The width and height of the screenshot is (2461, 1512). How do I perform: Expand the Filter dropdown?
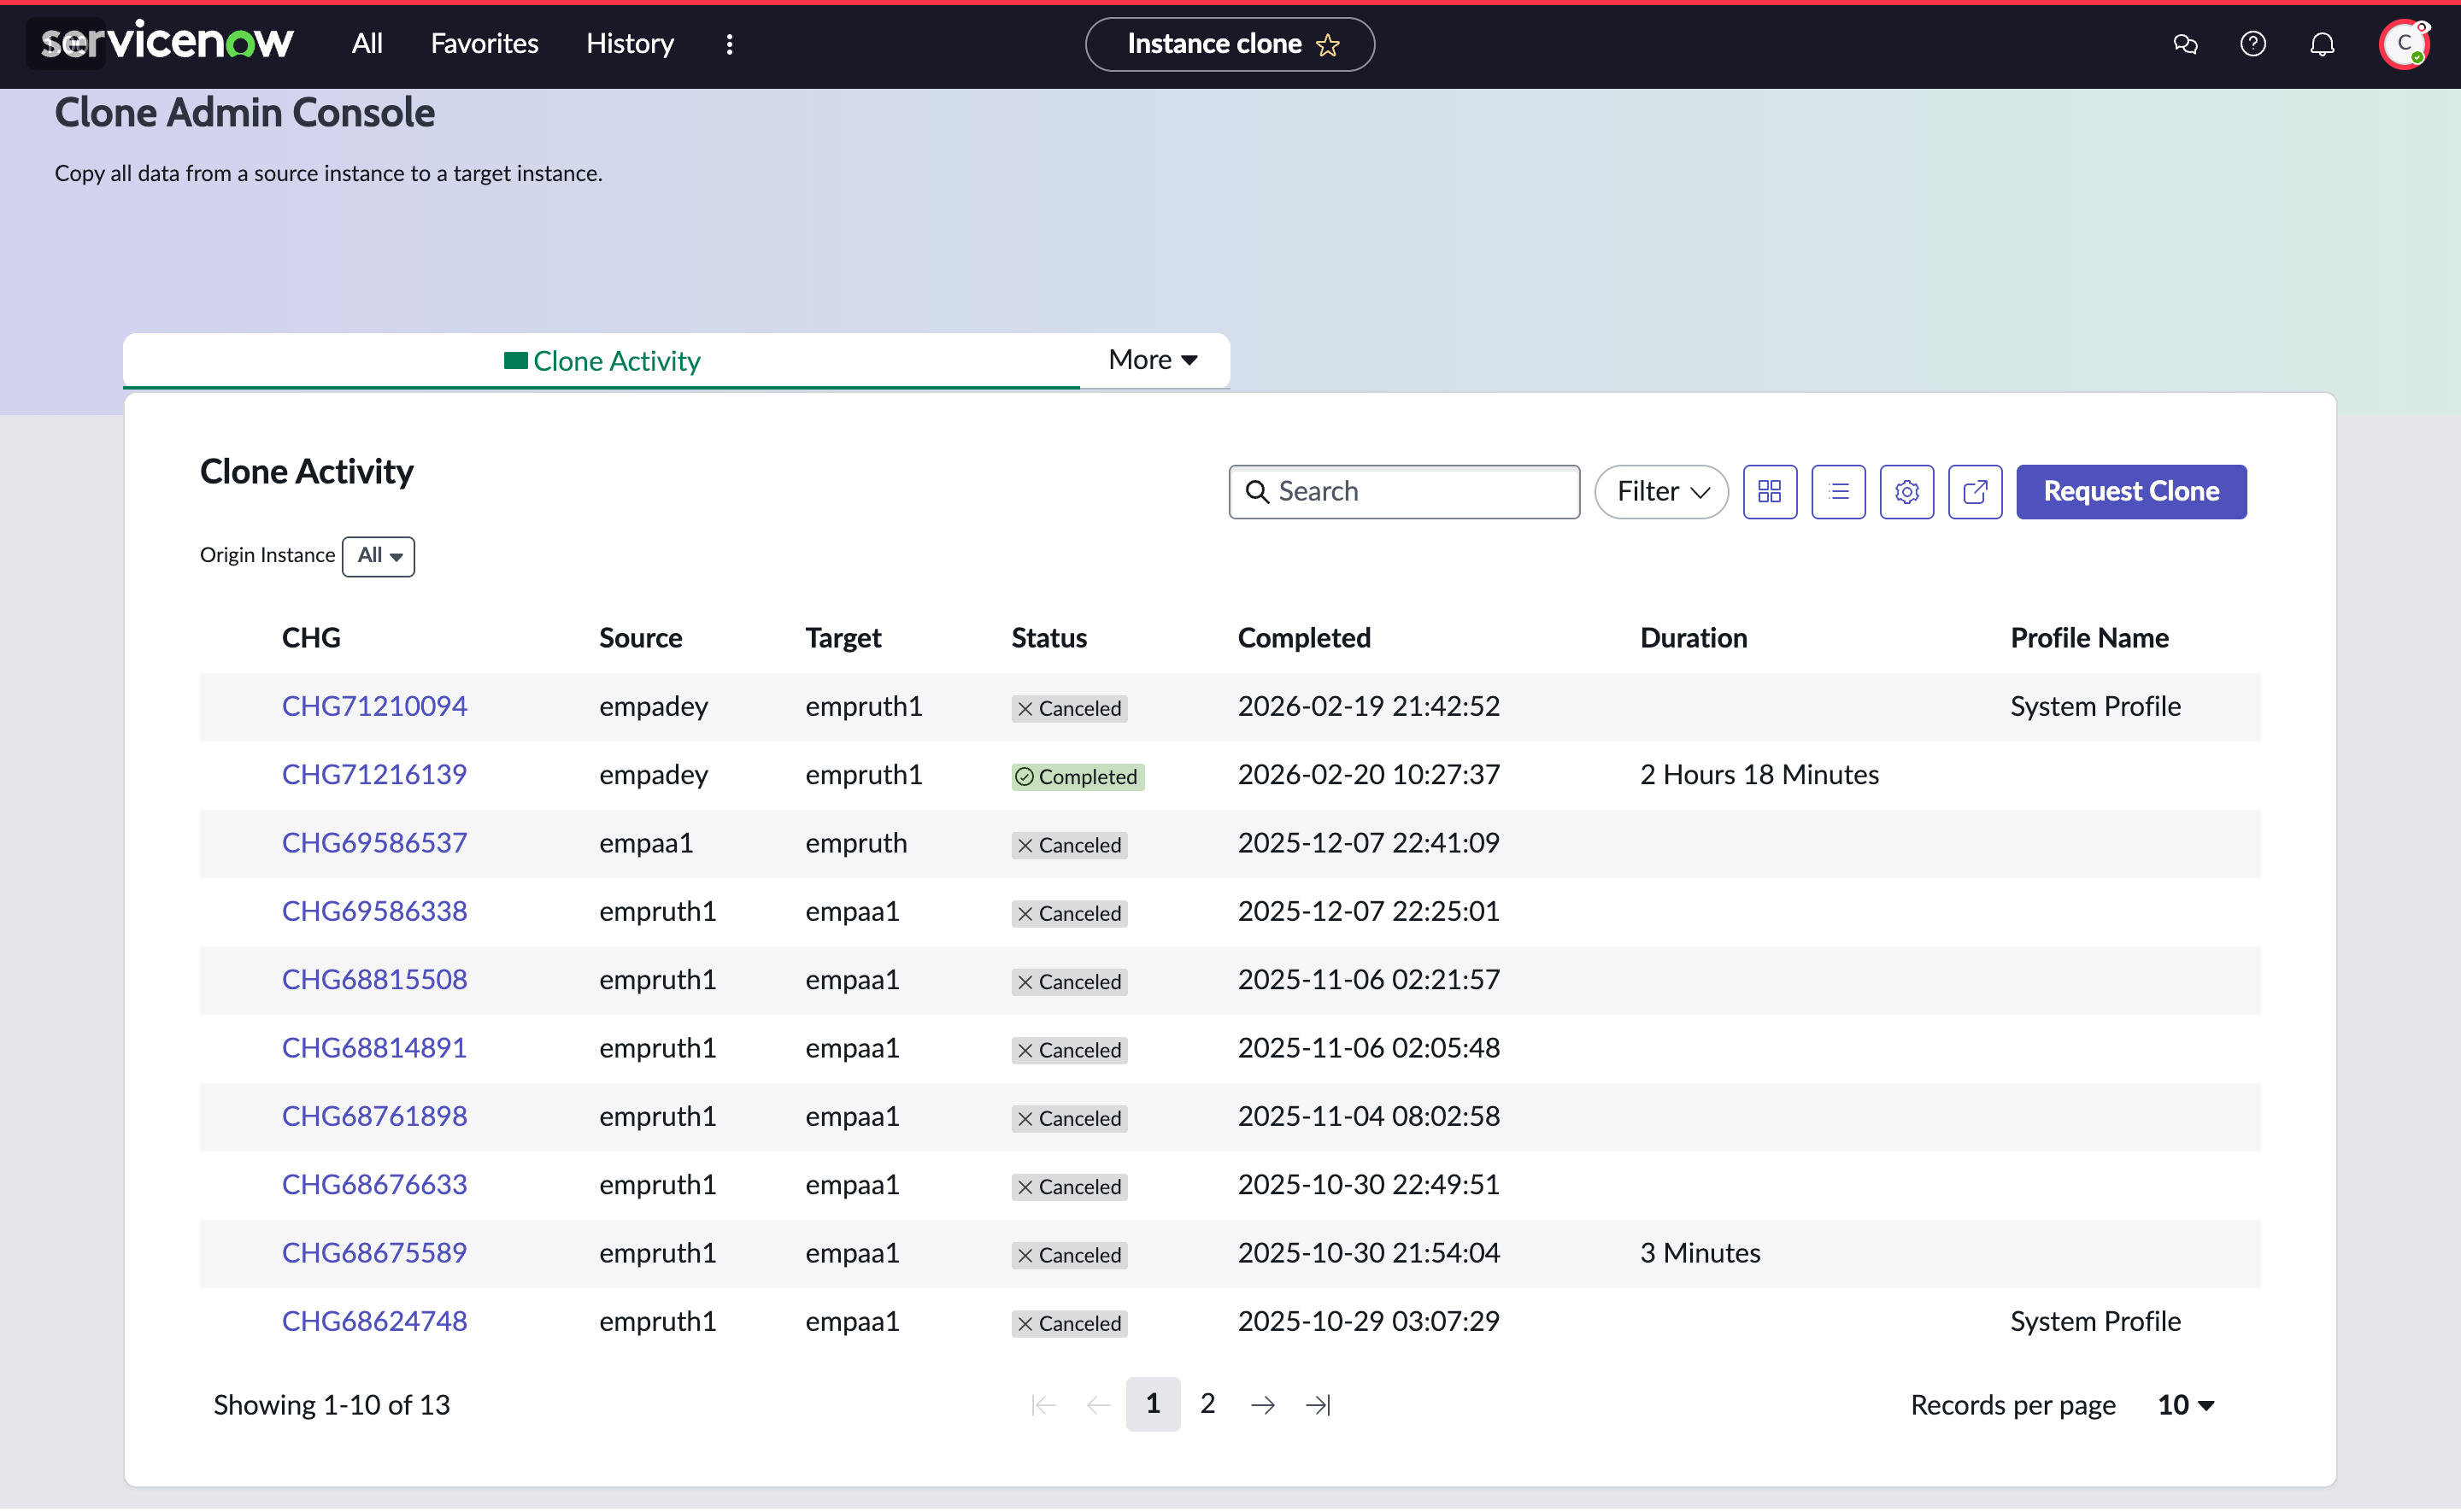(x=1661, y=491)
